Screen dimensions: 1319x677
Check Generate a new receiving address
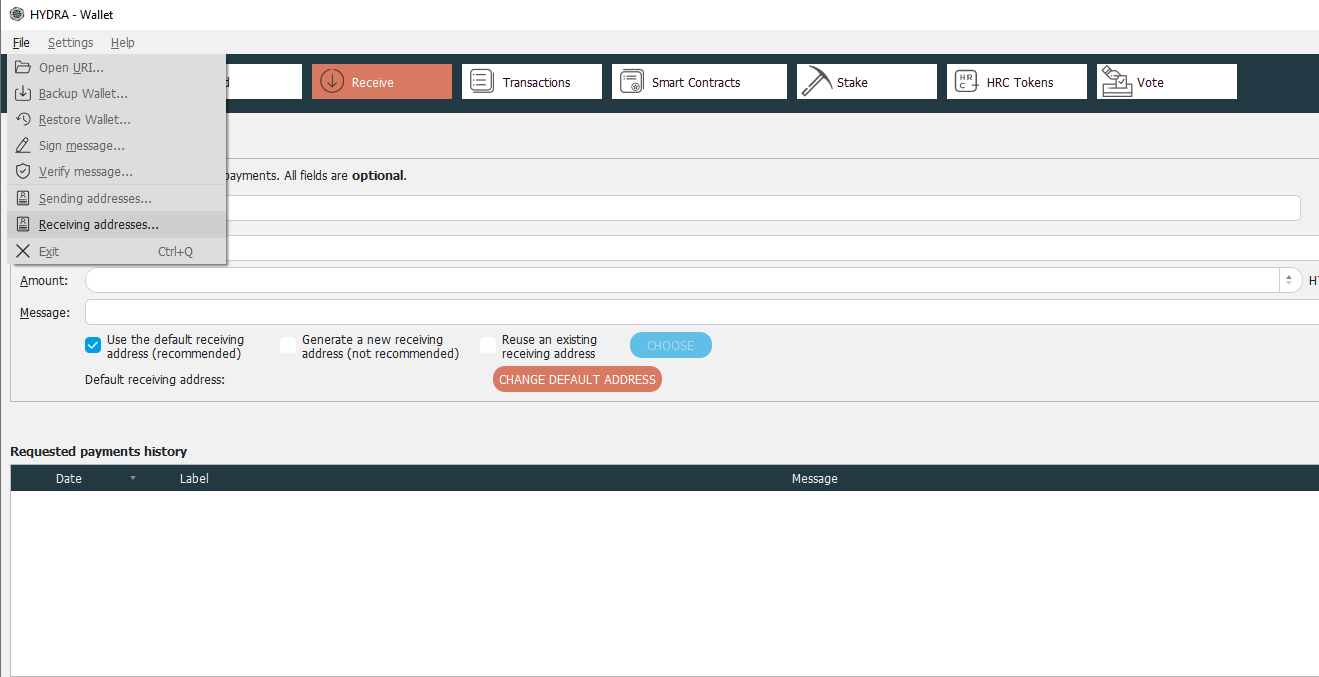click(x=288, y=345)
